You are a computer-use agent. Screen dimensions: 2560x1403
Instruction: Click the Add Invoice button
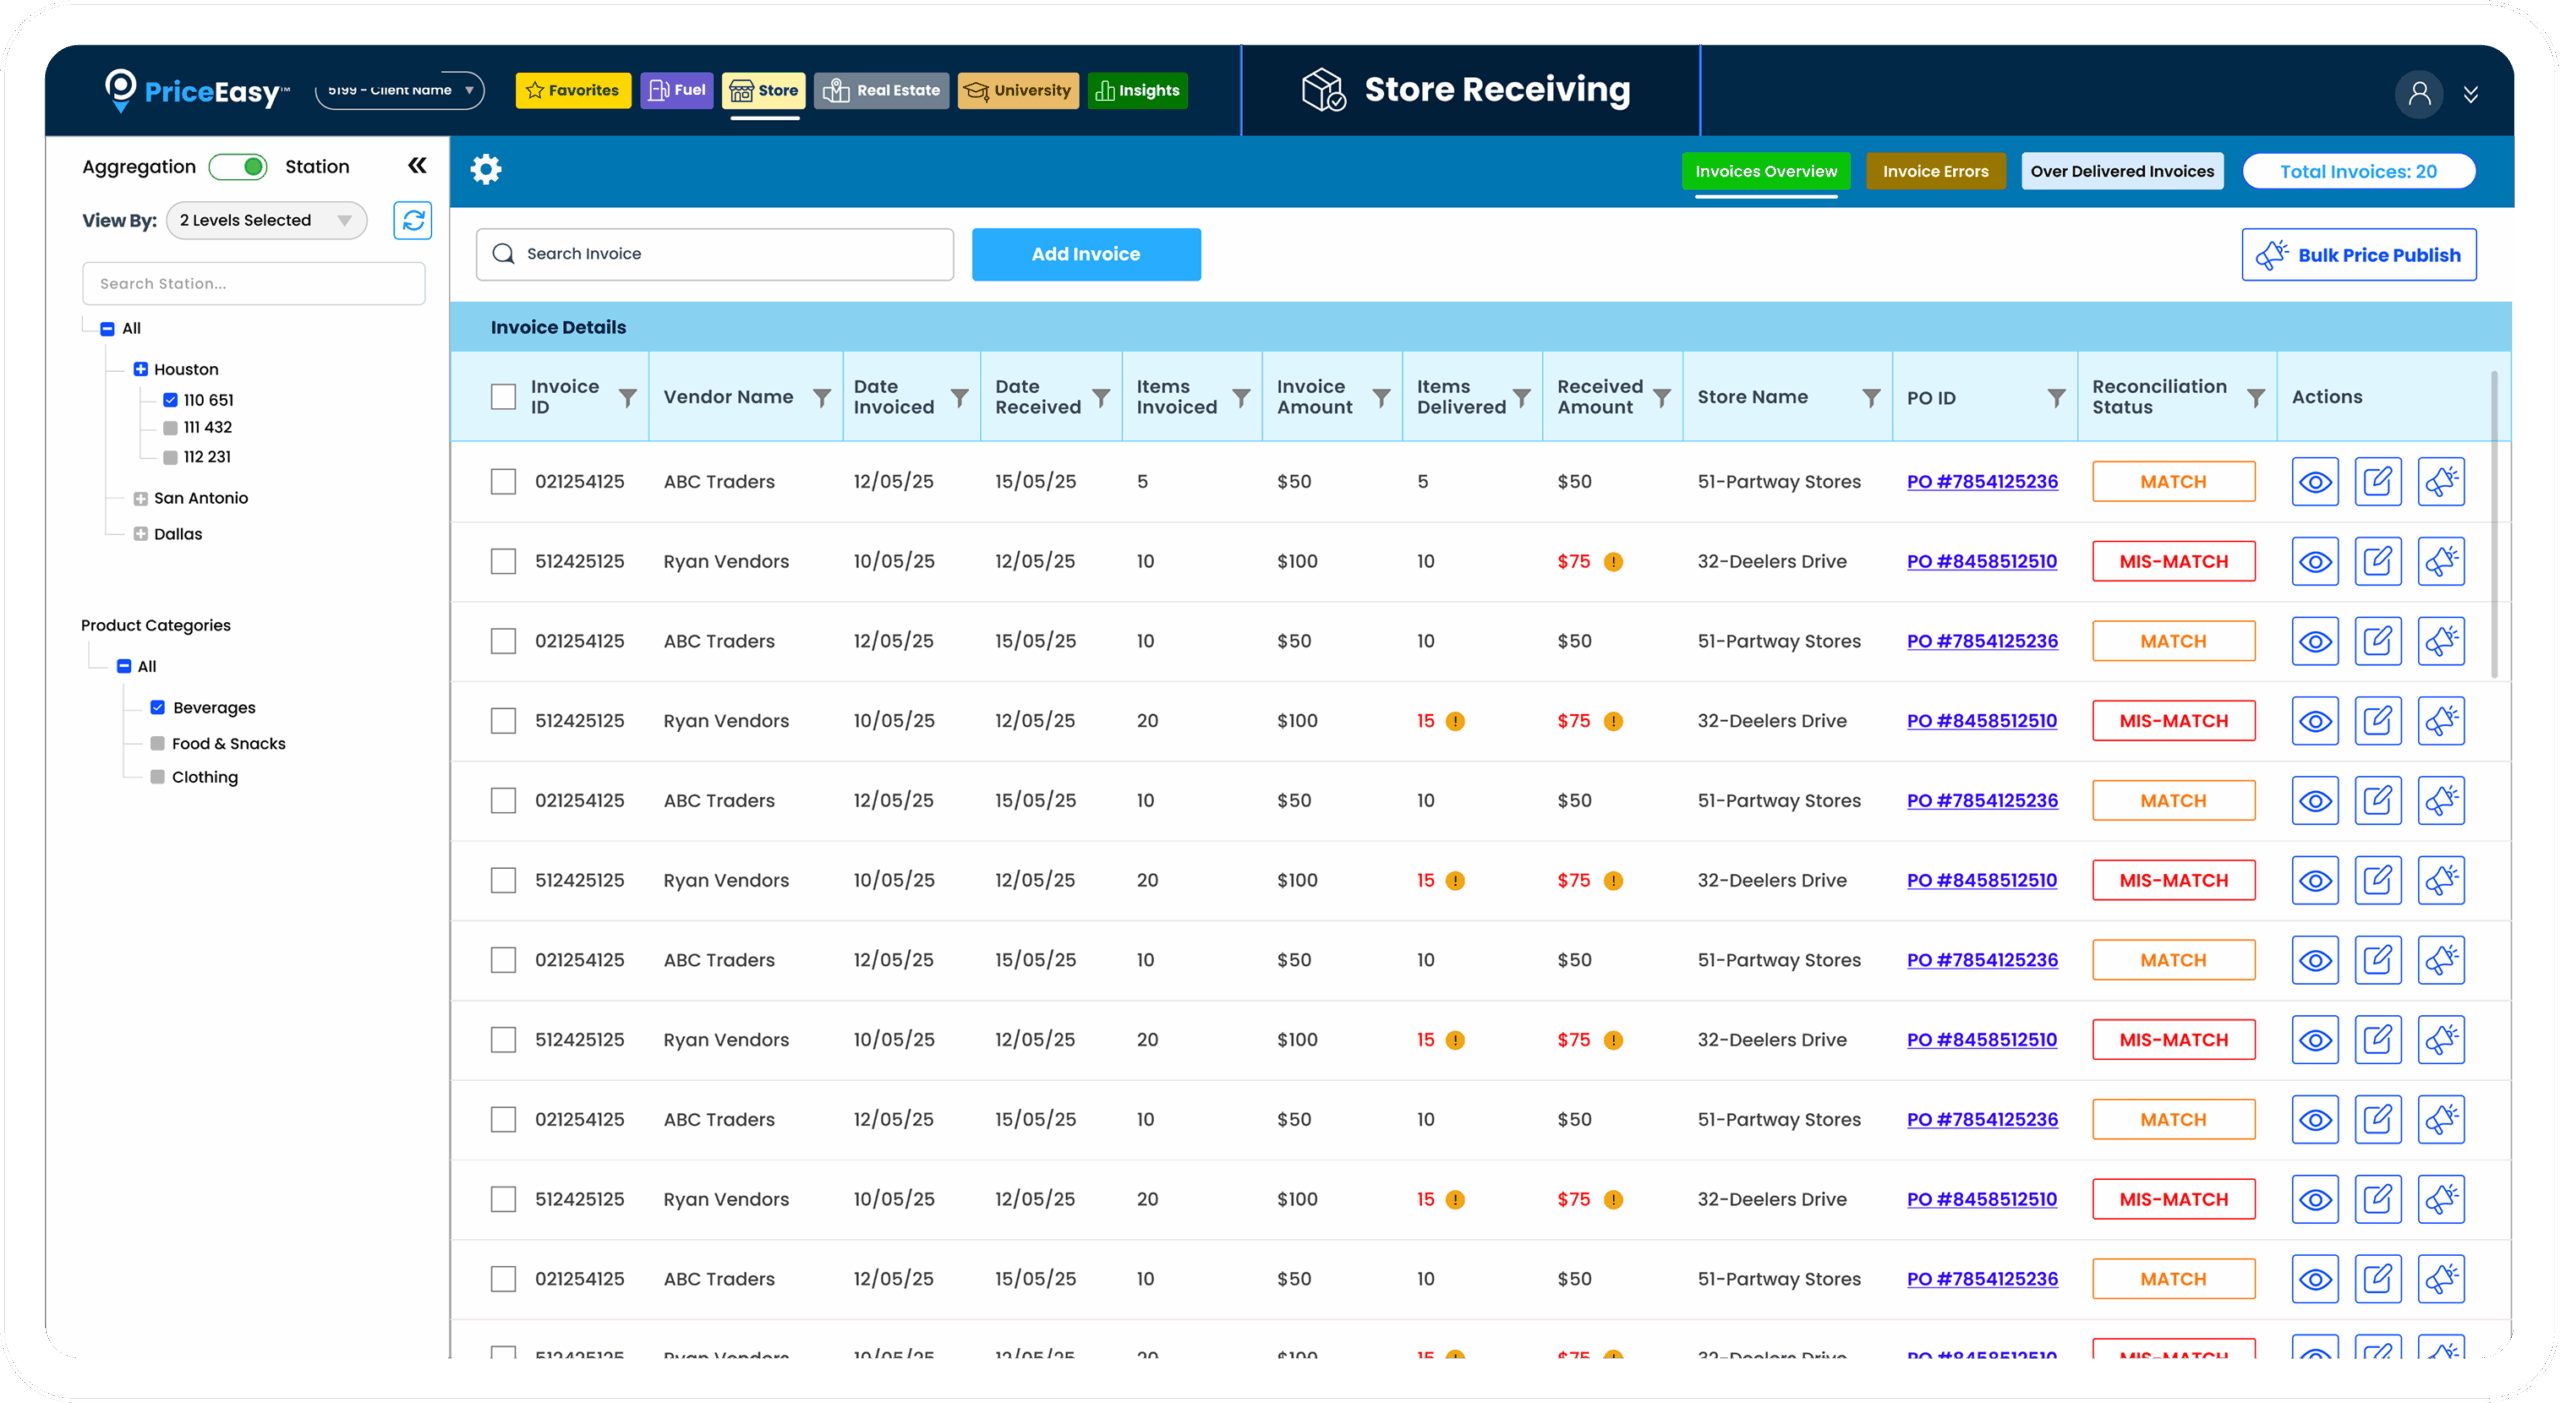click(x=1086, y=254)
